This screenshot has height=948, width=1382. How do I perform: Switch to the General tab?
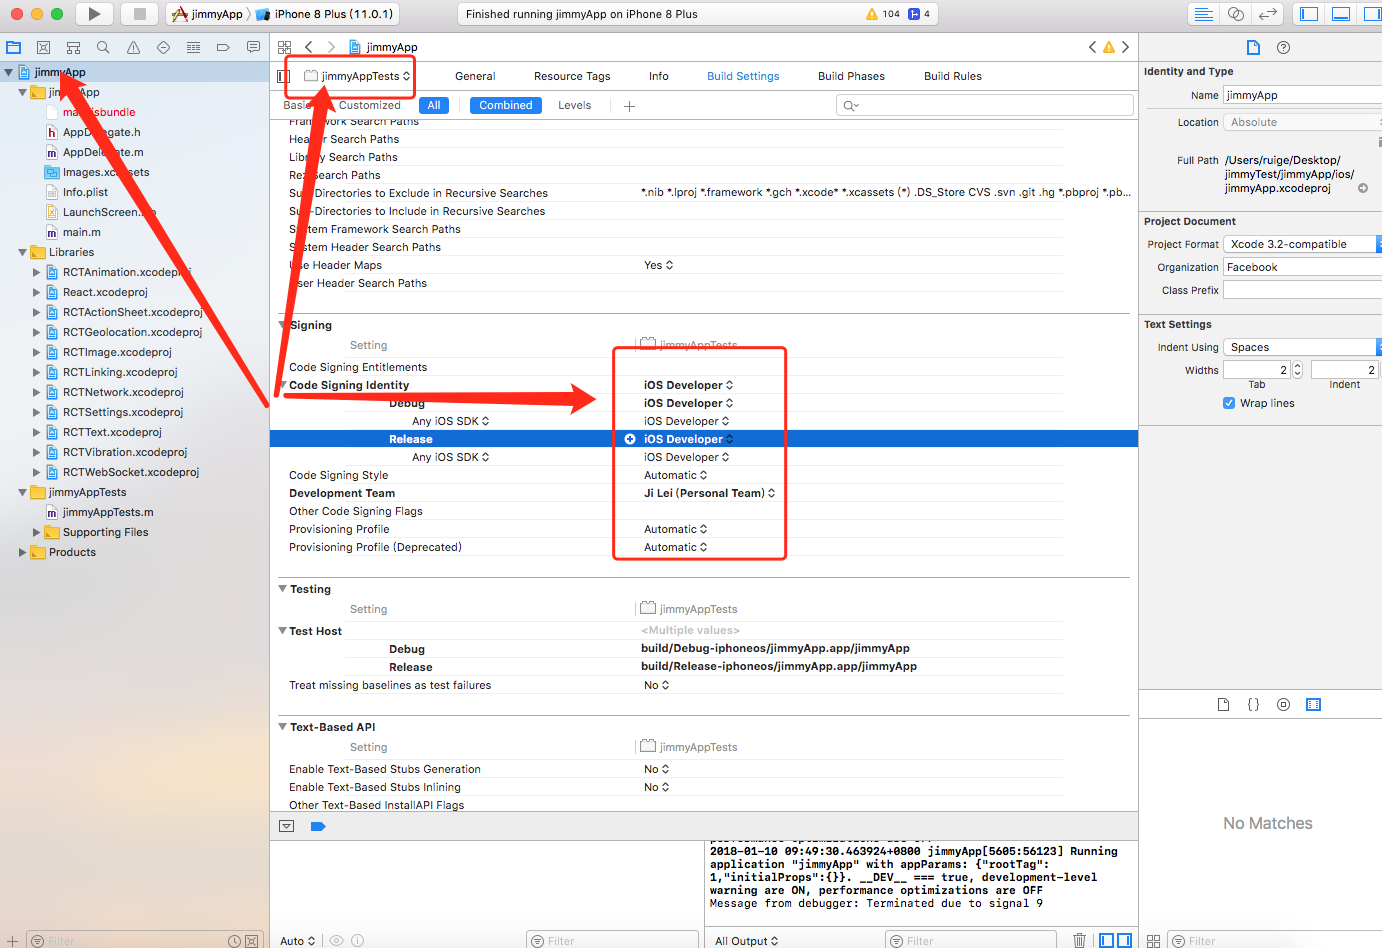[475, 75]
